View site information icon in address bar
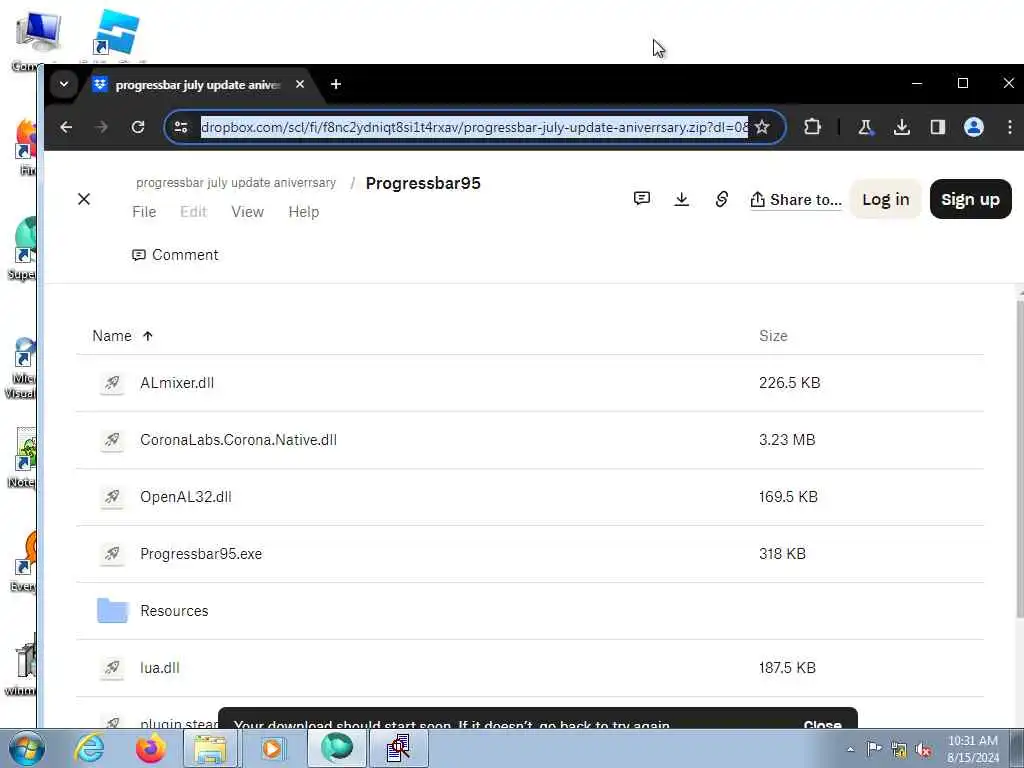The height and width of the screenshot is (768, 1024). point(182,127)
